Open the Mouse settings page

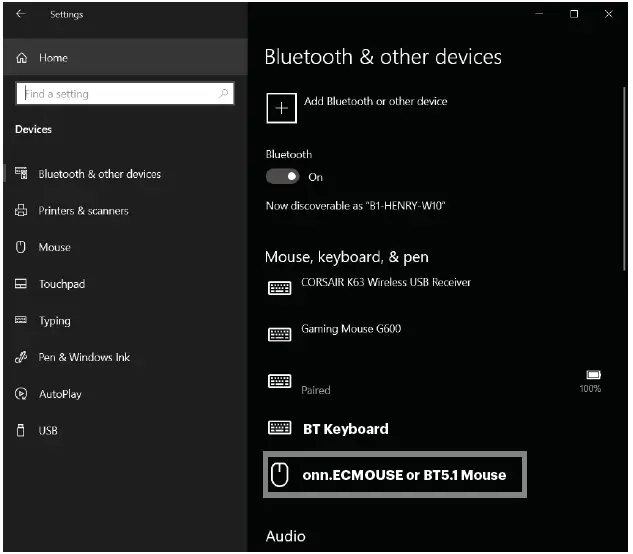click(54, 247)
